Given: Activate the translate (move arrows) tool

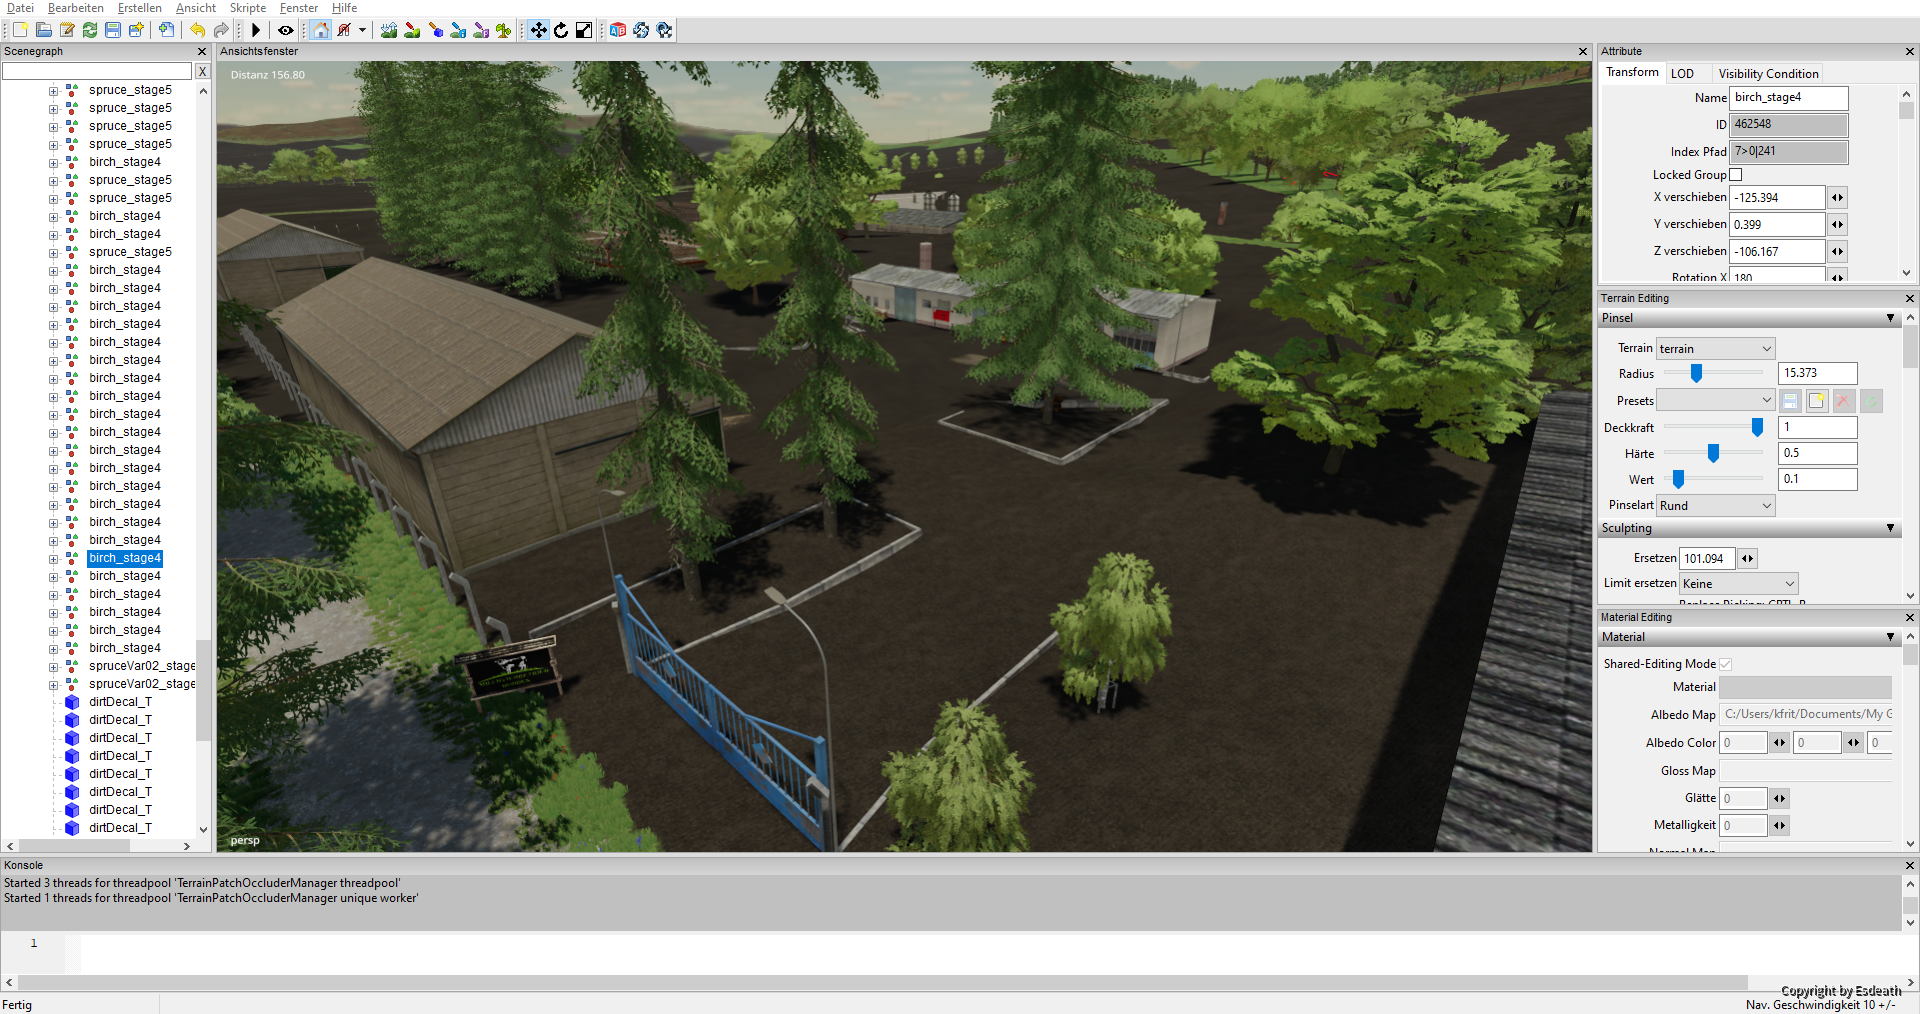Looking at the screenshot, I should point(538,30).
